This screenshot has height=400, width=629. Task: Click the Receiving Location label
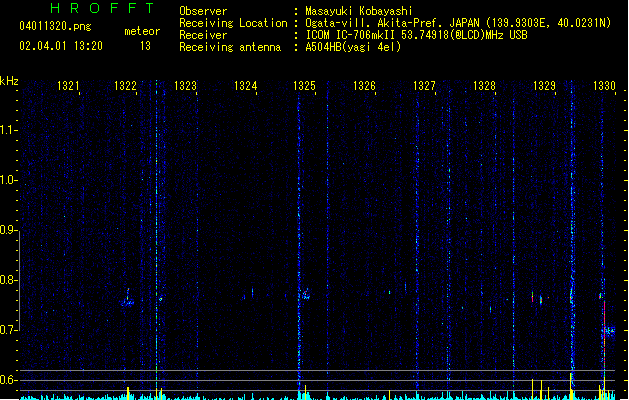(233, 23)
